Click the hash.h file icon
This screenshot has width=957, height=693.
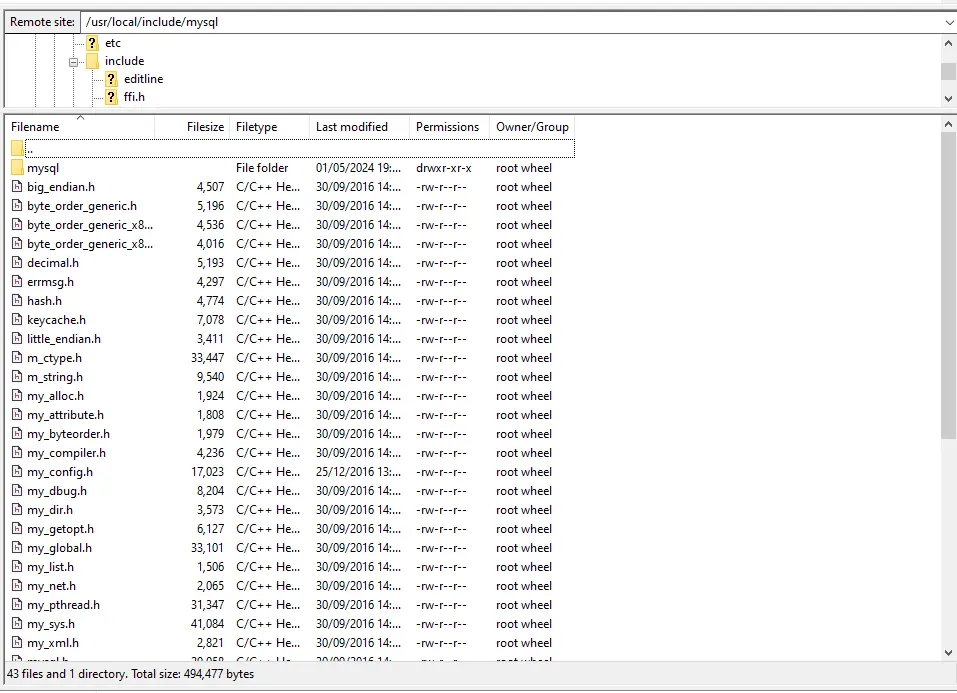point(17,301)
